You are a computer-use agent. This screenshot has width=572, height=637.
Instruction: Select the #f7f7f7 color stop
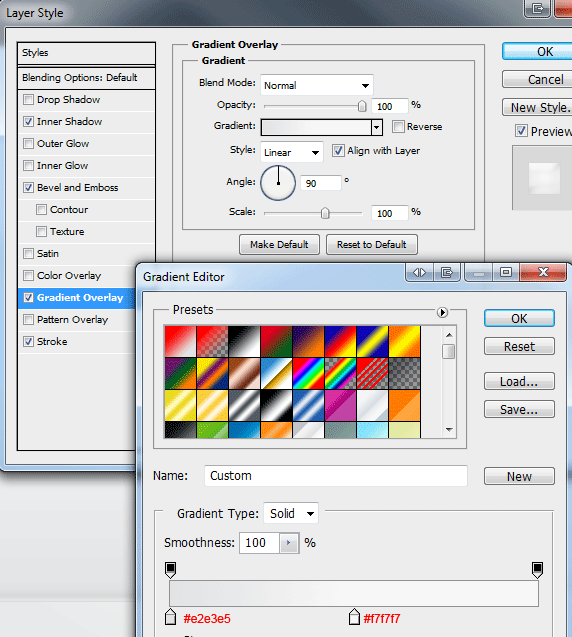354,616
